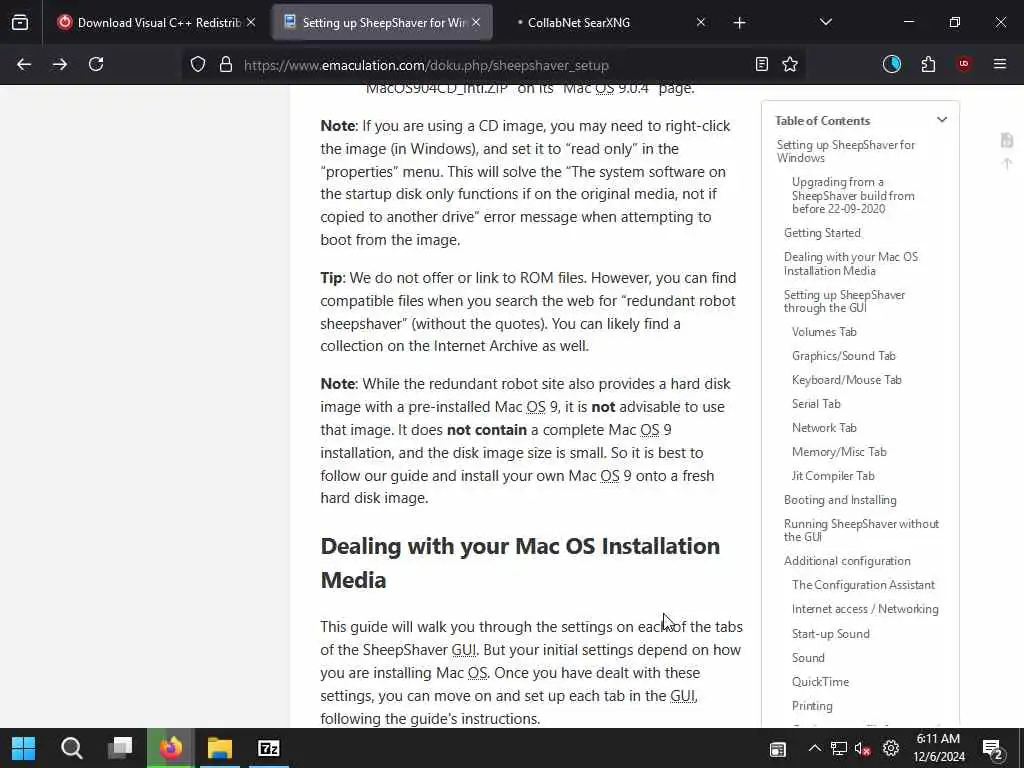Open tracking protection shield icon

click(198, 64)
